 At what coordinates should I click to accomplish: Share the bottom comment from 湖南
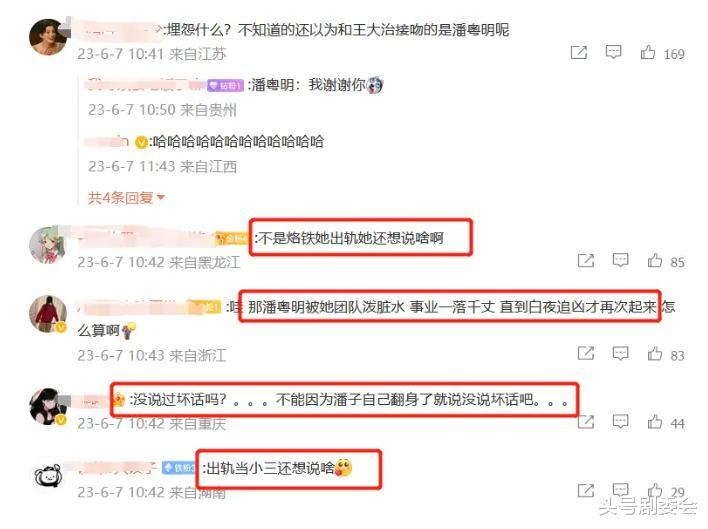[586, 490]
